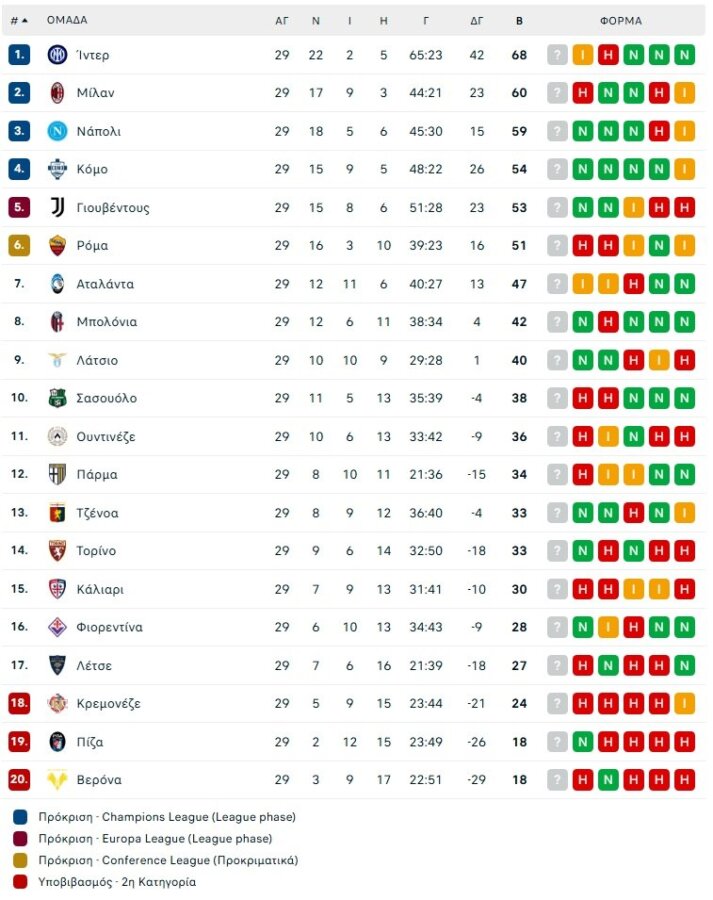
Task: Click the Juventus team badge
Action: point(55,206)
